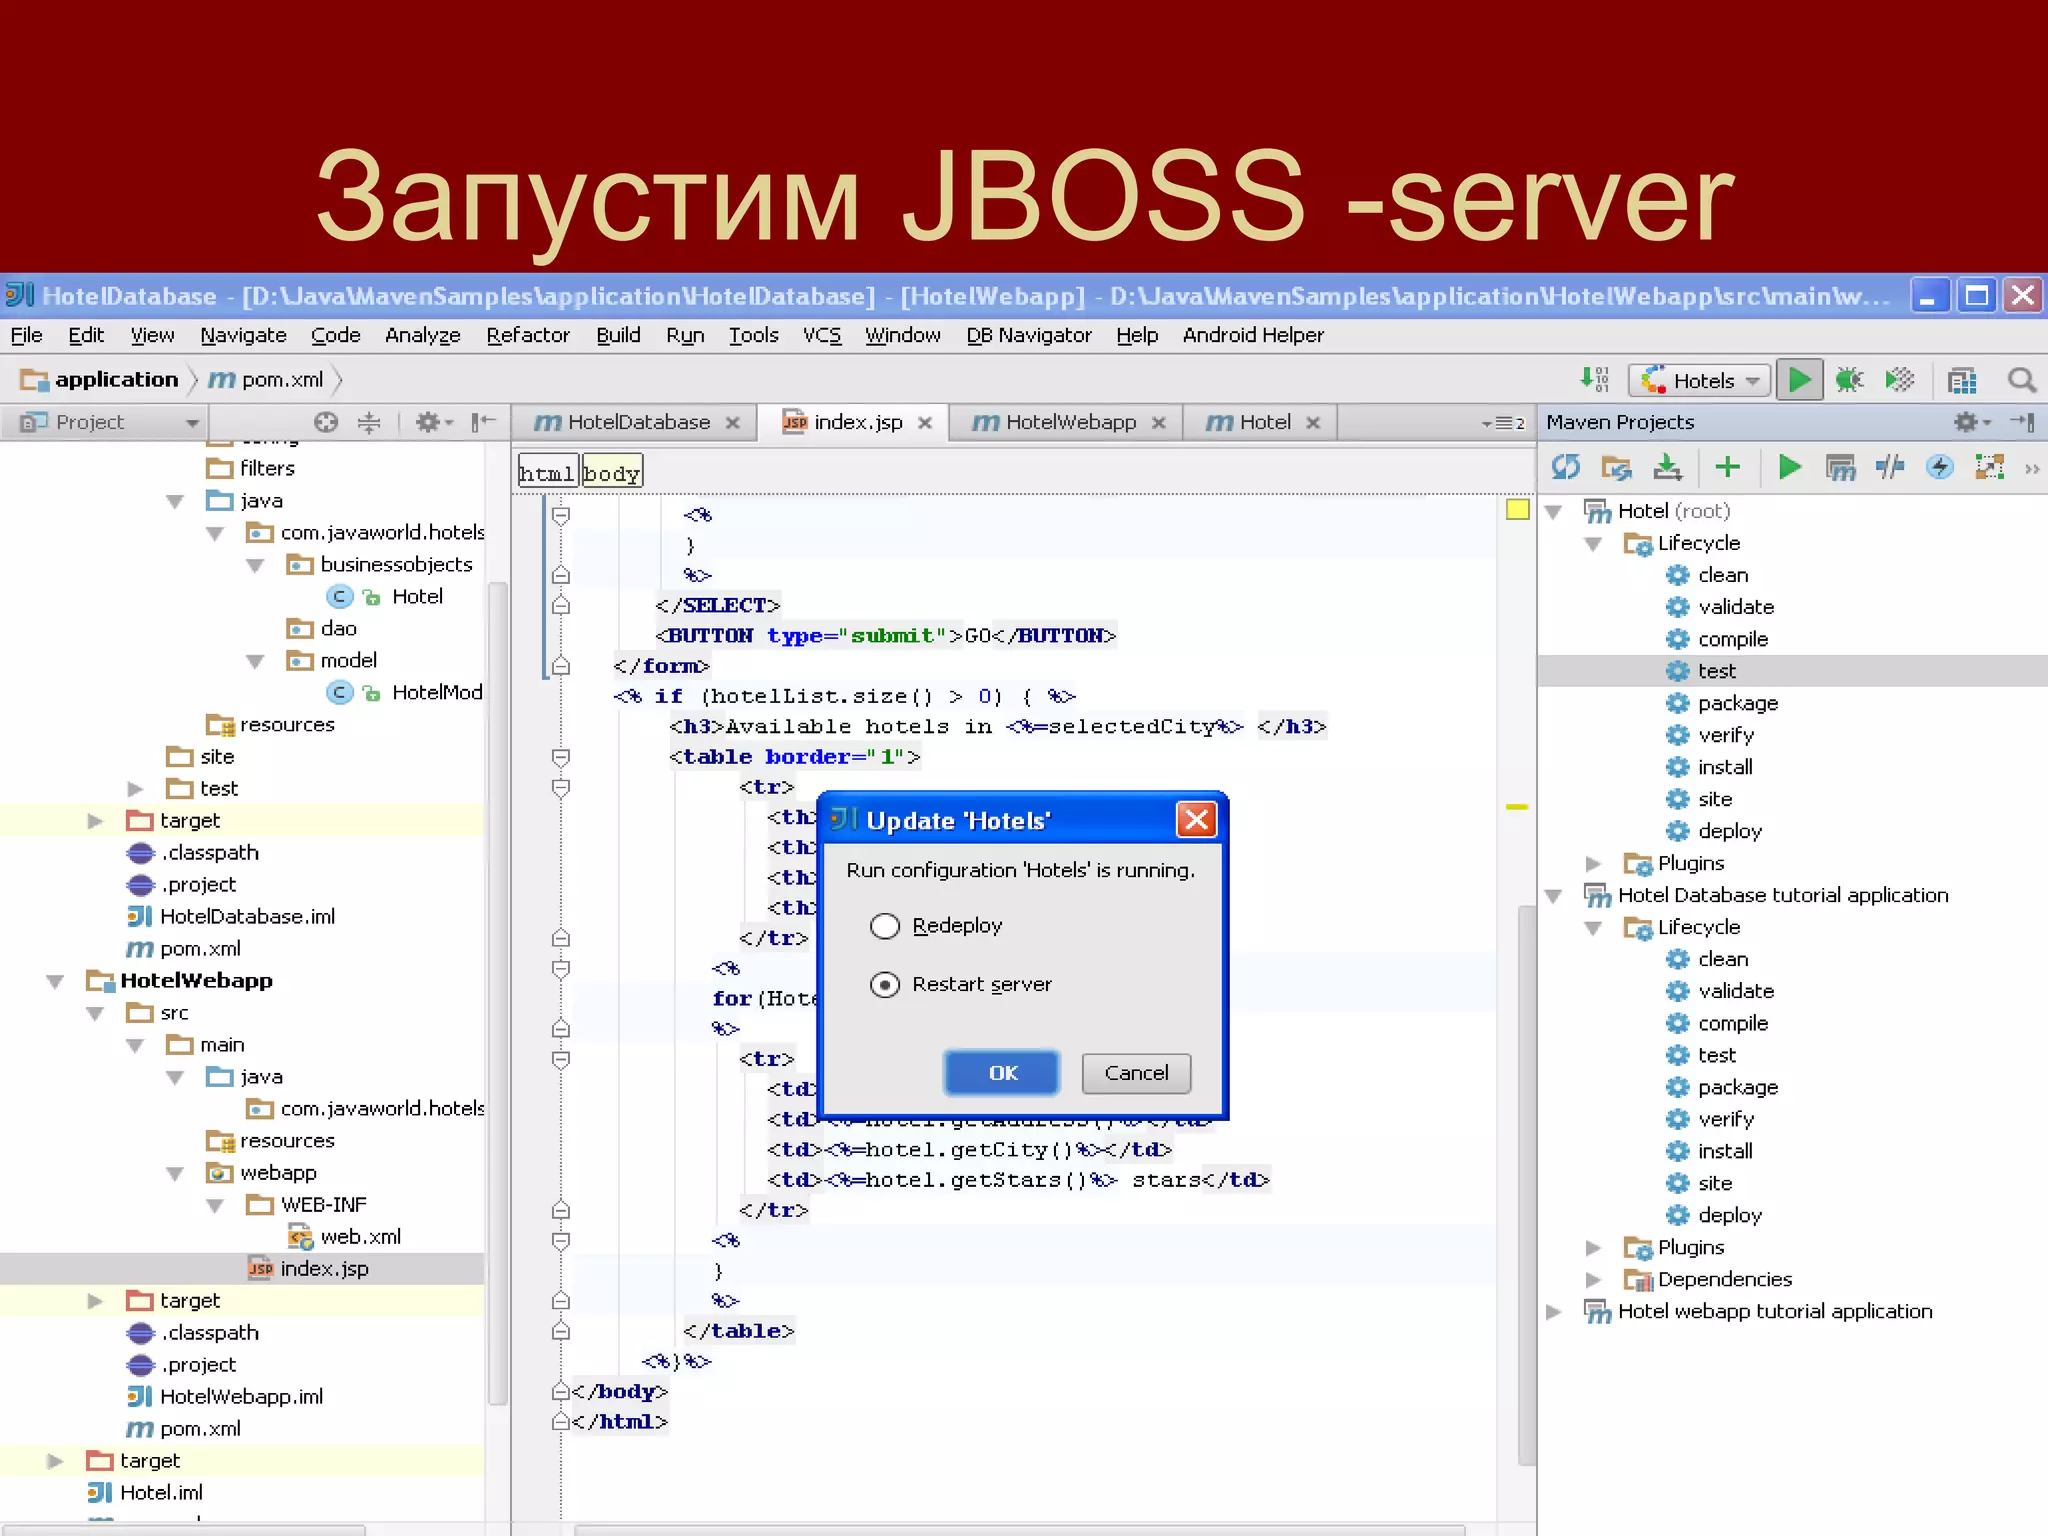The height and width of the screenshot is (1536, 2048).
Task: Hide the Maven Projects panel
Action: click(x=2022, y=422)
